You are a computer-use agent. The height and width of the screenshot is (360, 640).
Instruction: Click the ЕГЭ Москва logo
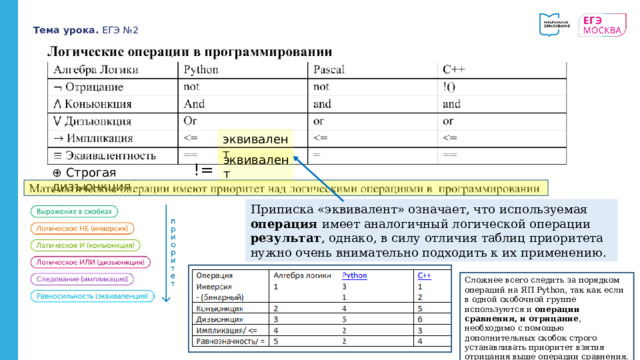(602, 25)
